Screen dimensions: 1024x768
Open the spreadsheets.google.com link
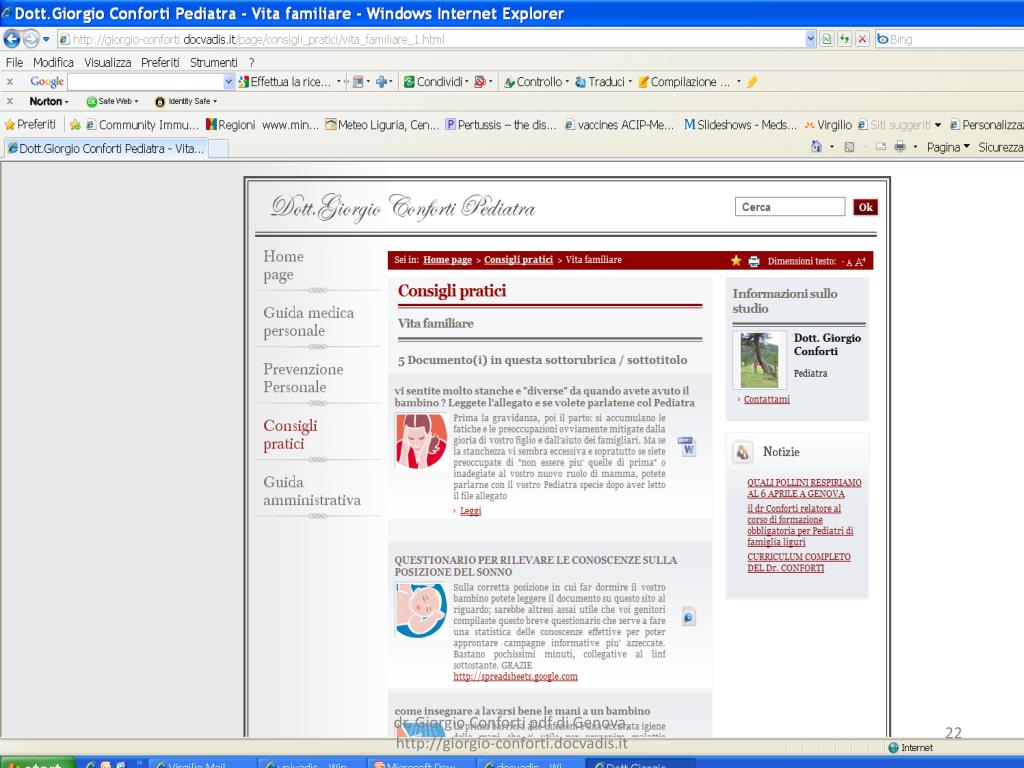[515, 677]
